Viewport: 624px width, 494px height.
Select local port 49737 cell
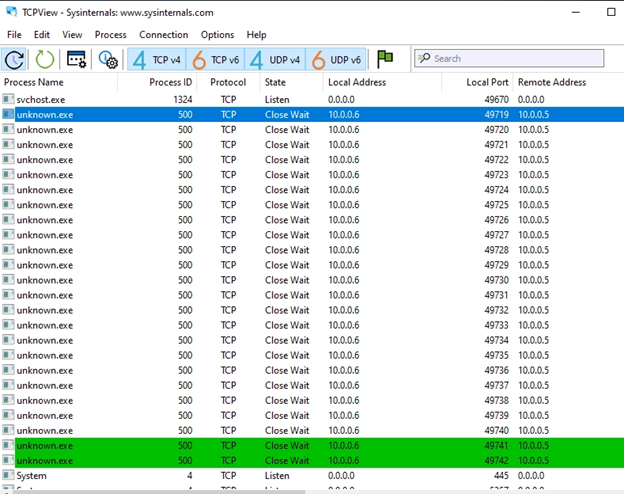(496, 385)
